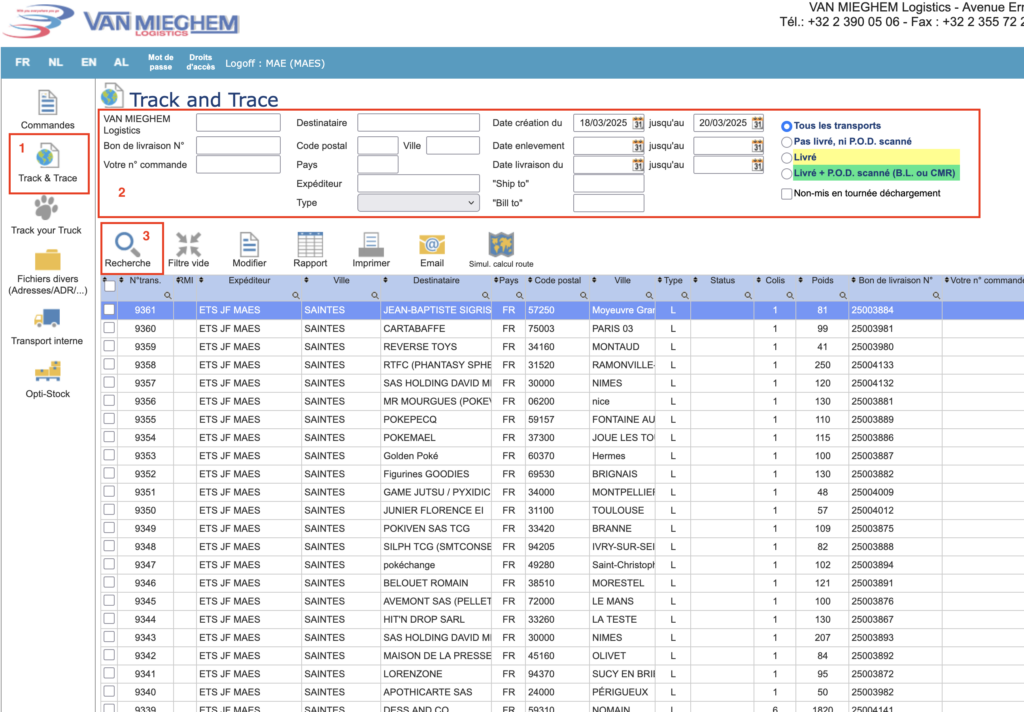Viewport: 1024px width, 712px height.
Task: Expand the Type dropdown
Action: click(417, 203)
